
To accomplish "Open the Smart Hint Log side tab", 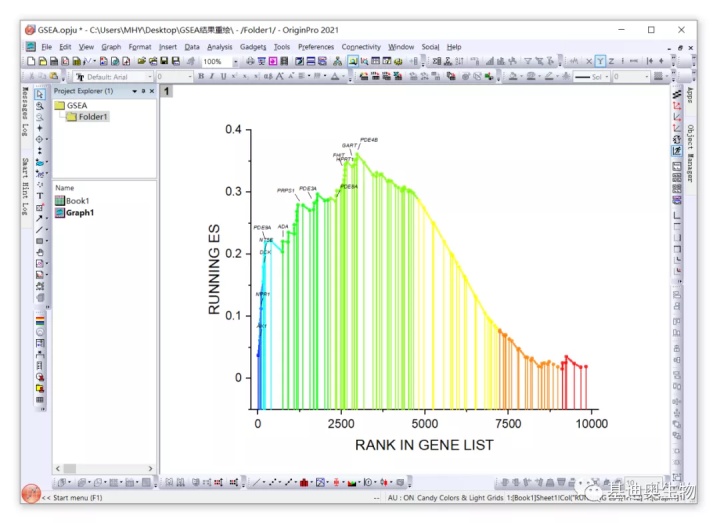I will 25,186.
